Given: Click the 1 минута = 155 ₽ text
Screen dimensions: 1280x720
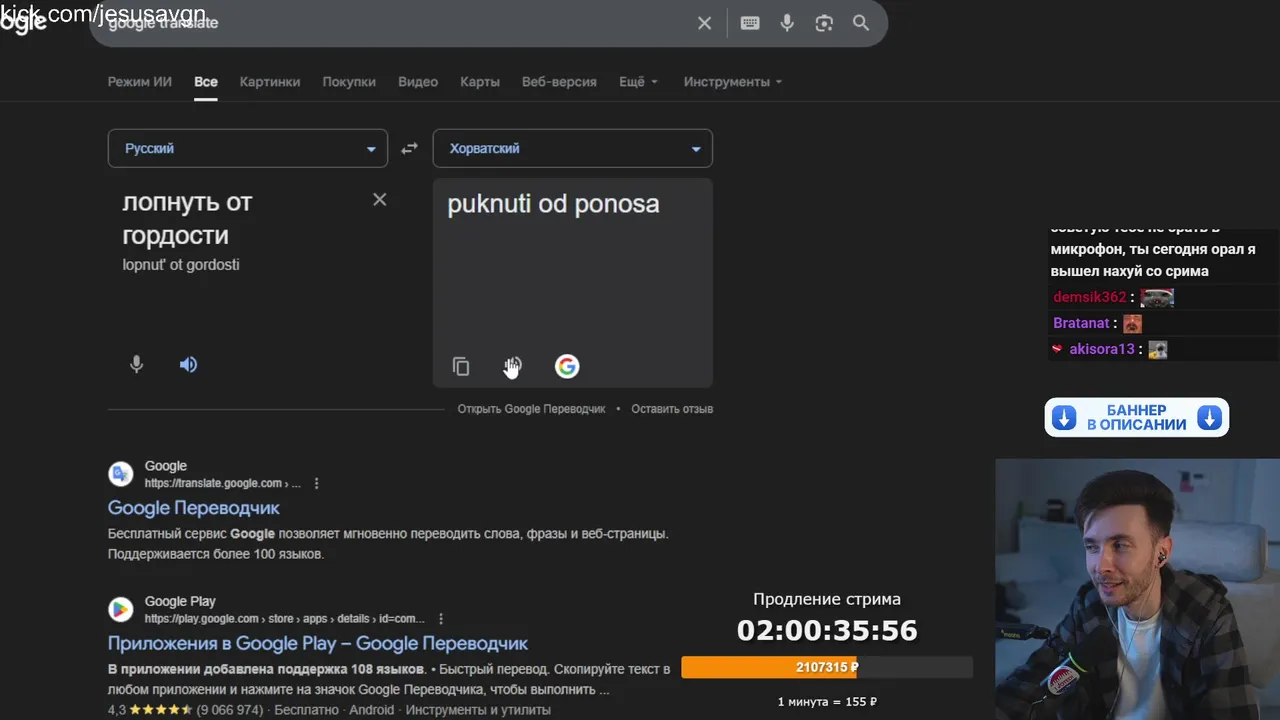Looking at the screenshot, I should 827,702.
